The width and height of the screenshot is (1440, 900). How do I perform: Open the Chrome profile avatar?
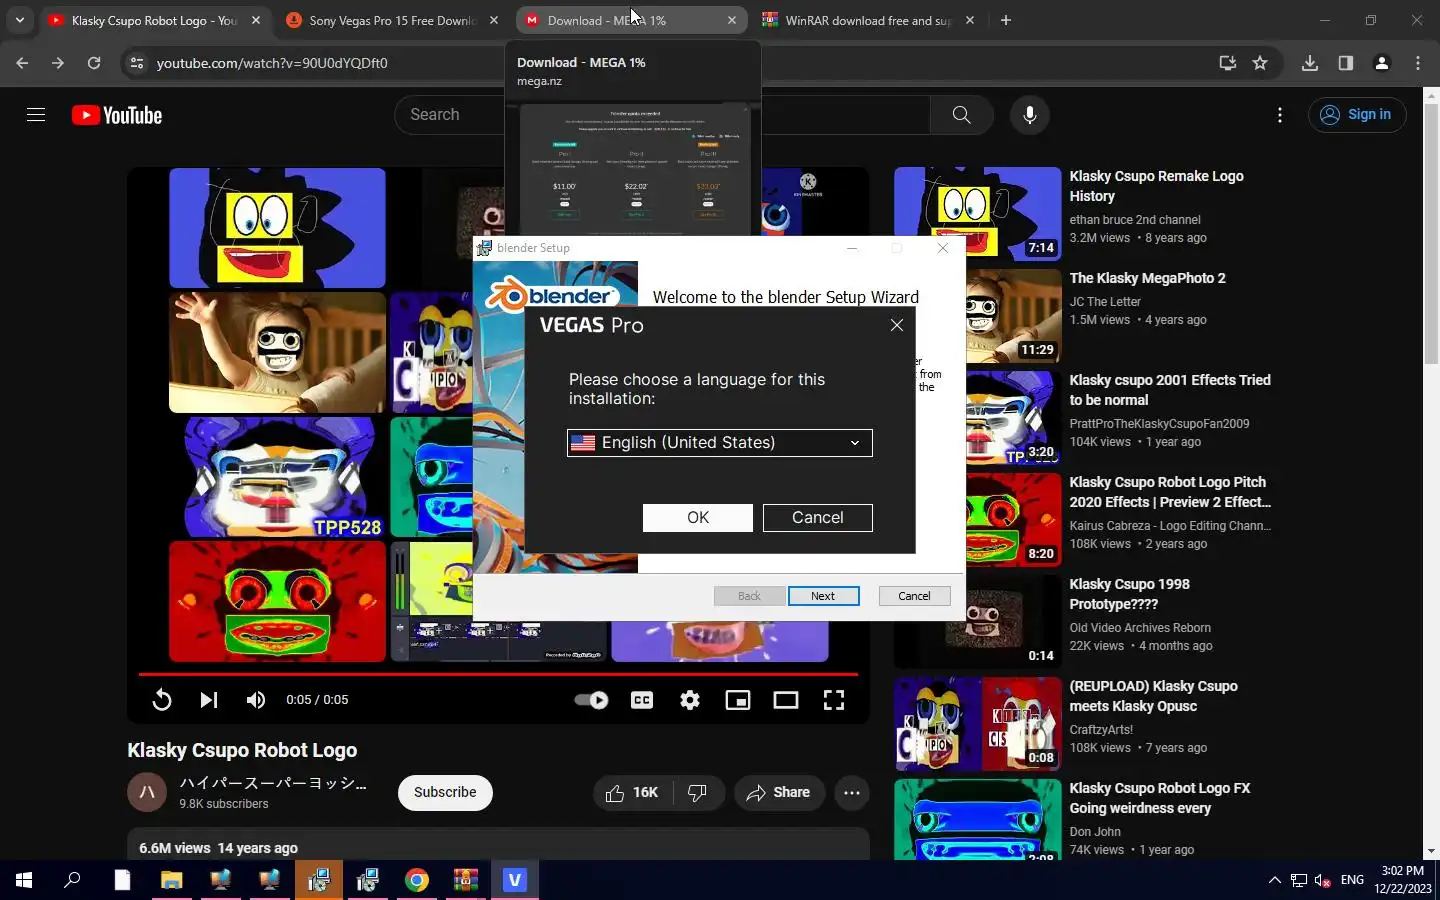[1382, 63]
